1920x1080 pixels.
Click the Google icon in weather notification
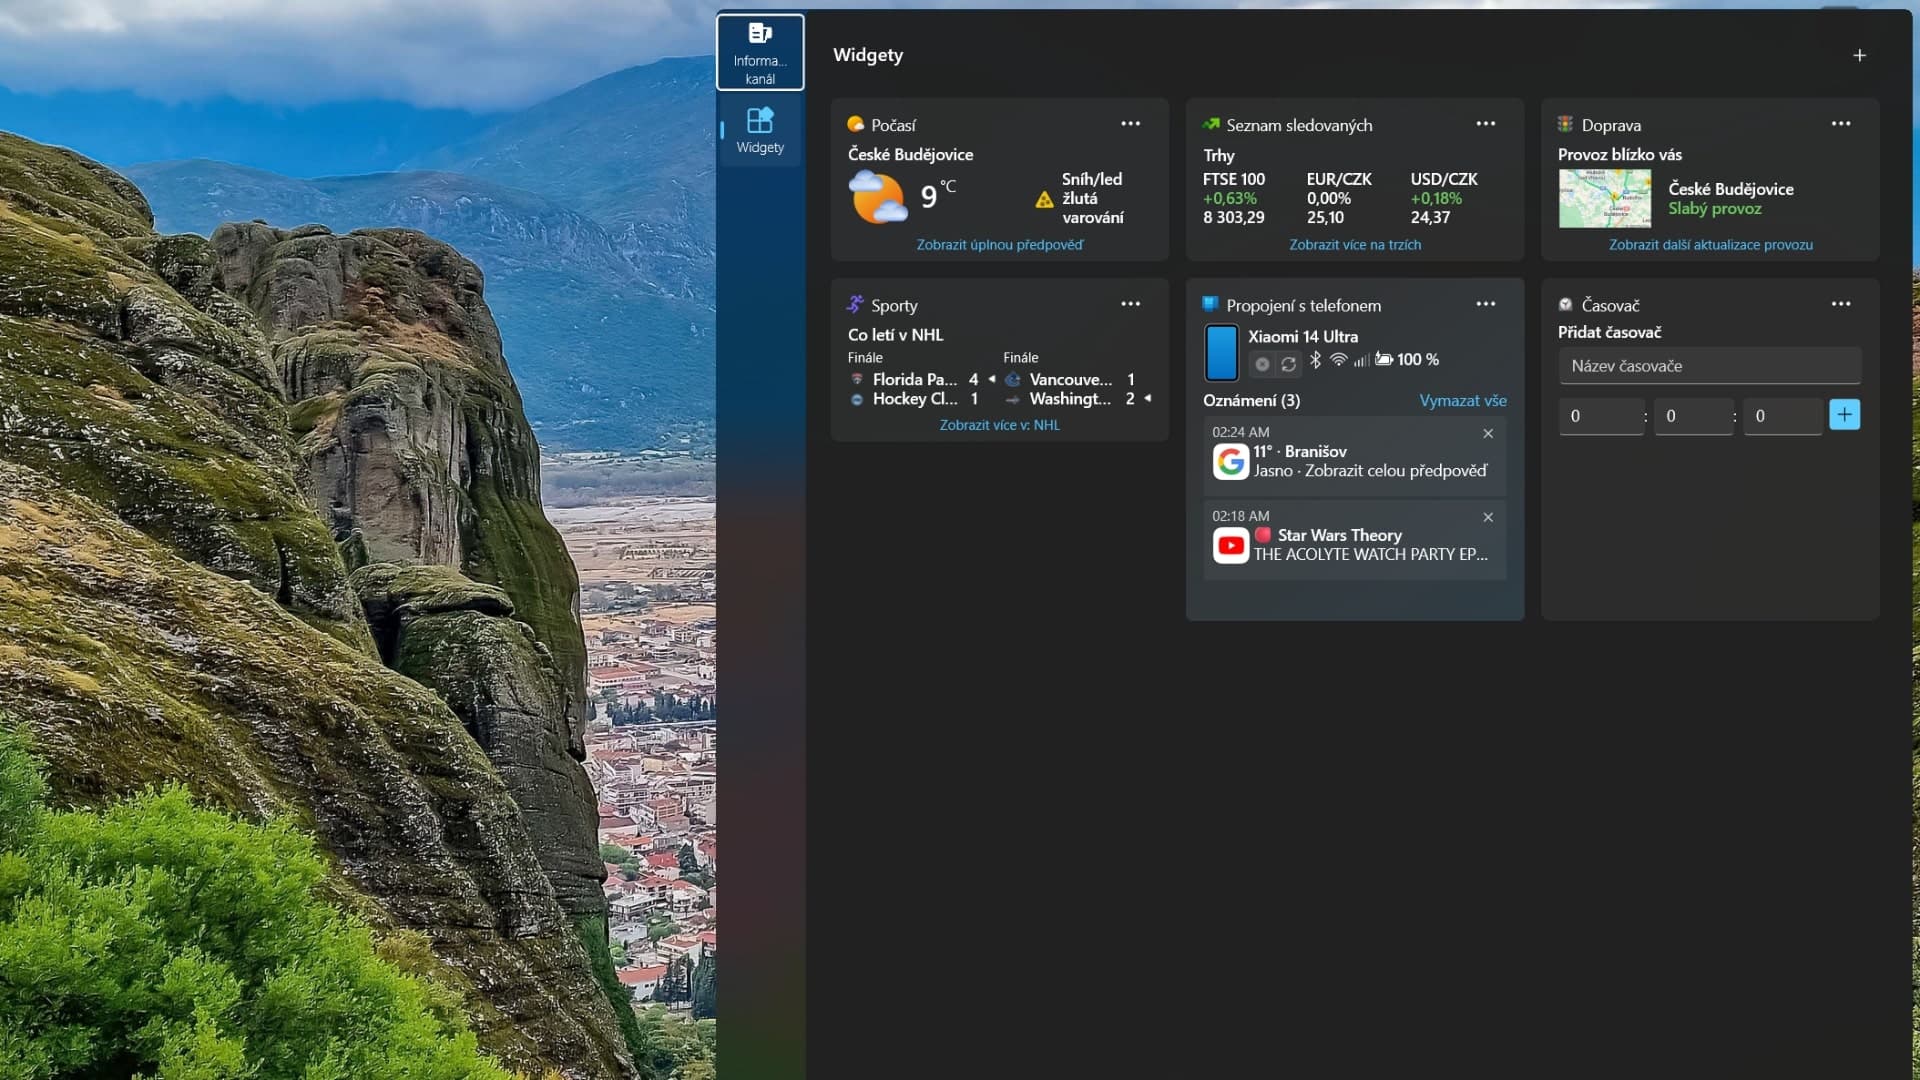pyautogui.click(x=1231, y=462)
